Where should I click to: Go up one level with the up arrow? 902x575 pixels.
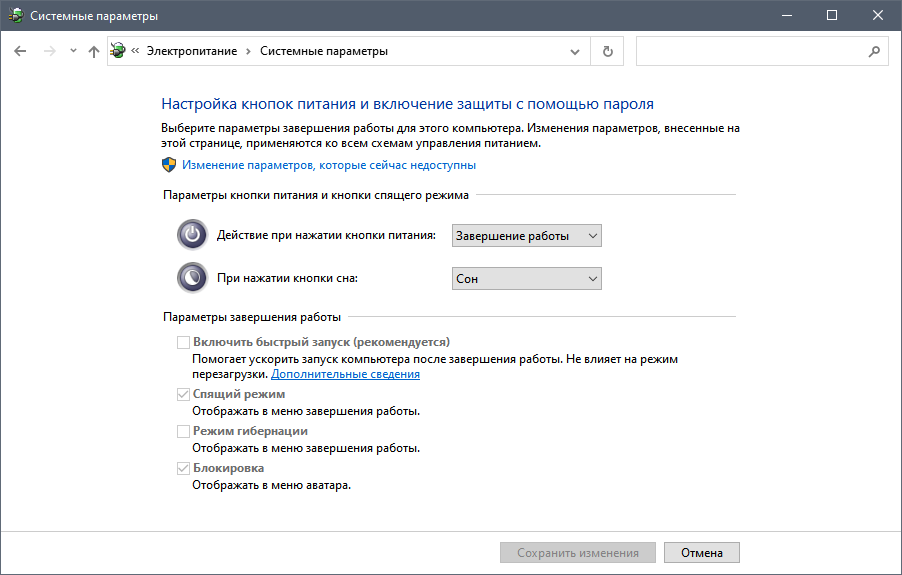tap(94, 51)
